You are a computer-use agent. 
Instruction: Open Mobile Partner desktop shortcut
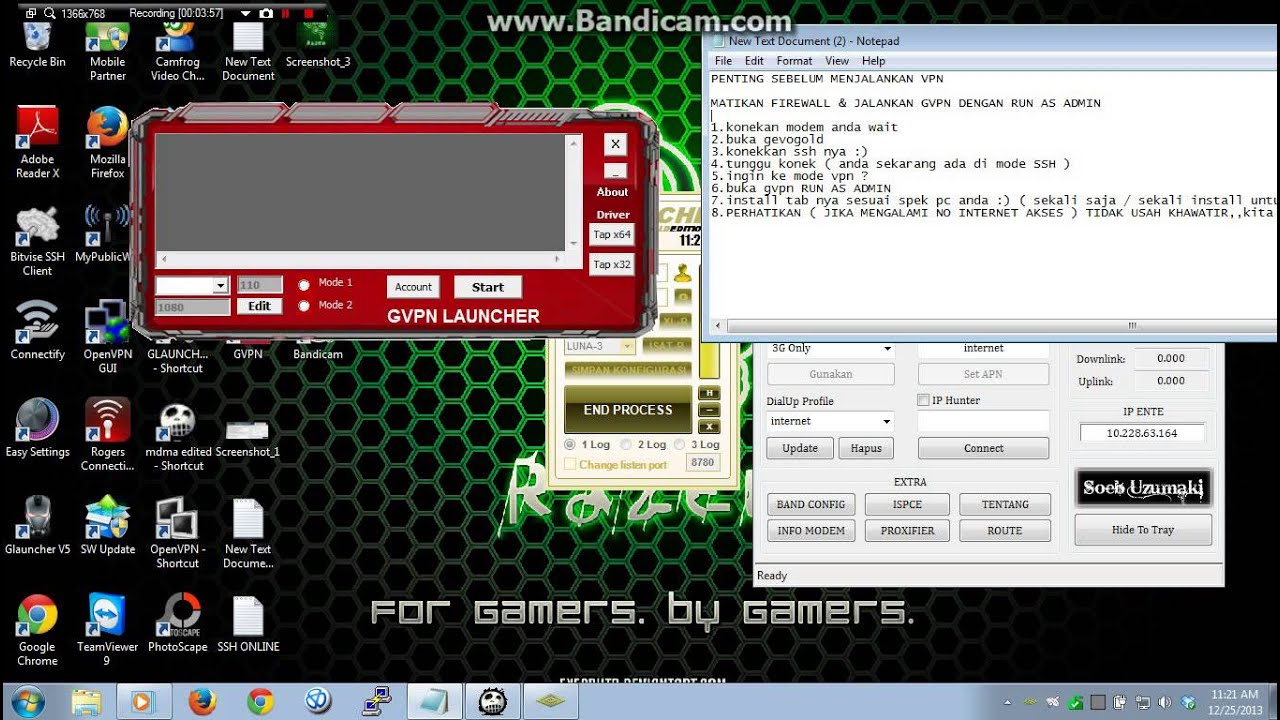(x=107, y=52)
